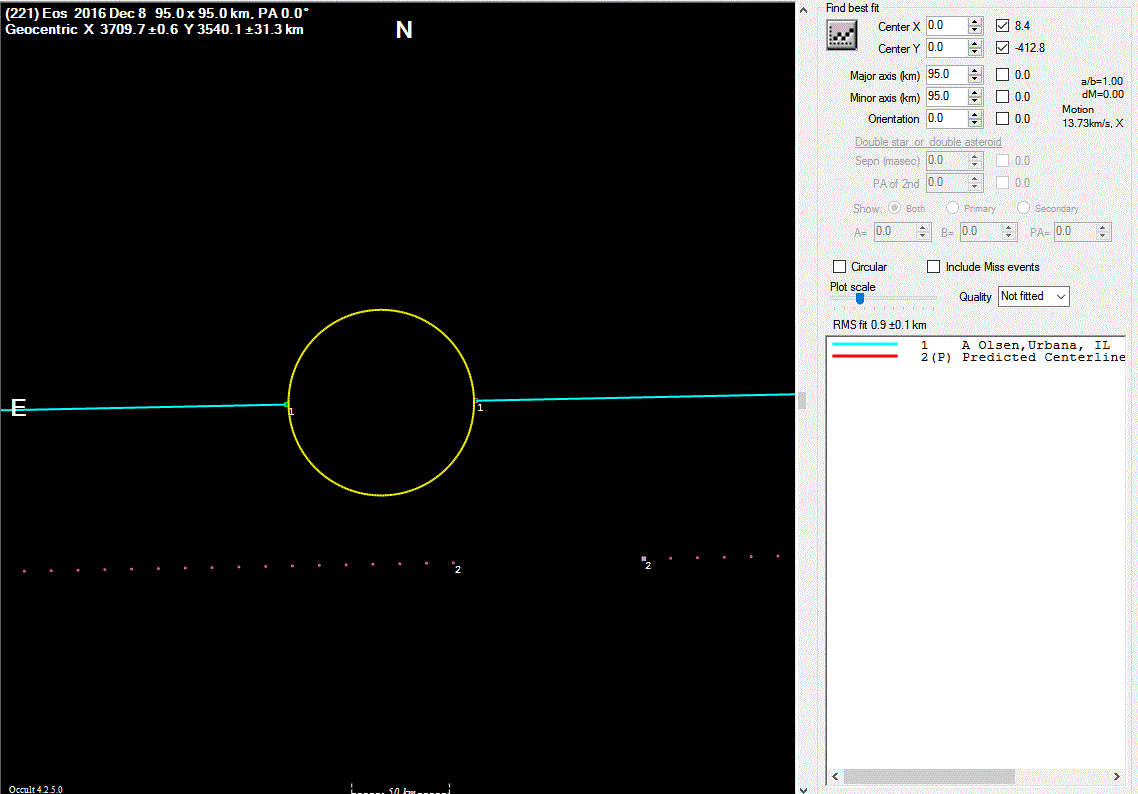This screenshot has height=794, width=1138.
Task: Enable Include Miss events
Action: pyautogui.click(x=933, y=266)
